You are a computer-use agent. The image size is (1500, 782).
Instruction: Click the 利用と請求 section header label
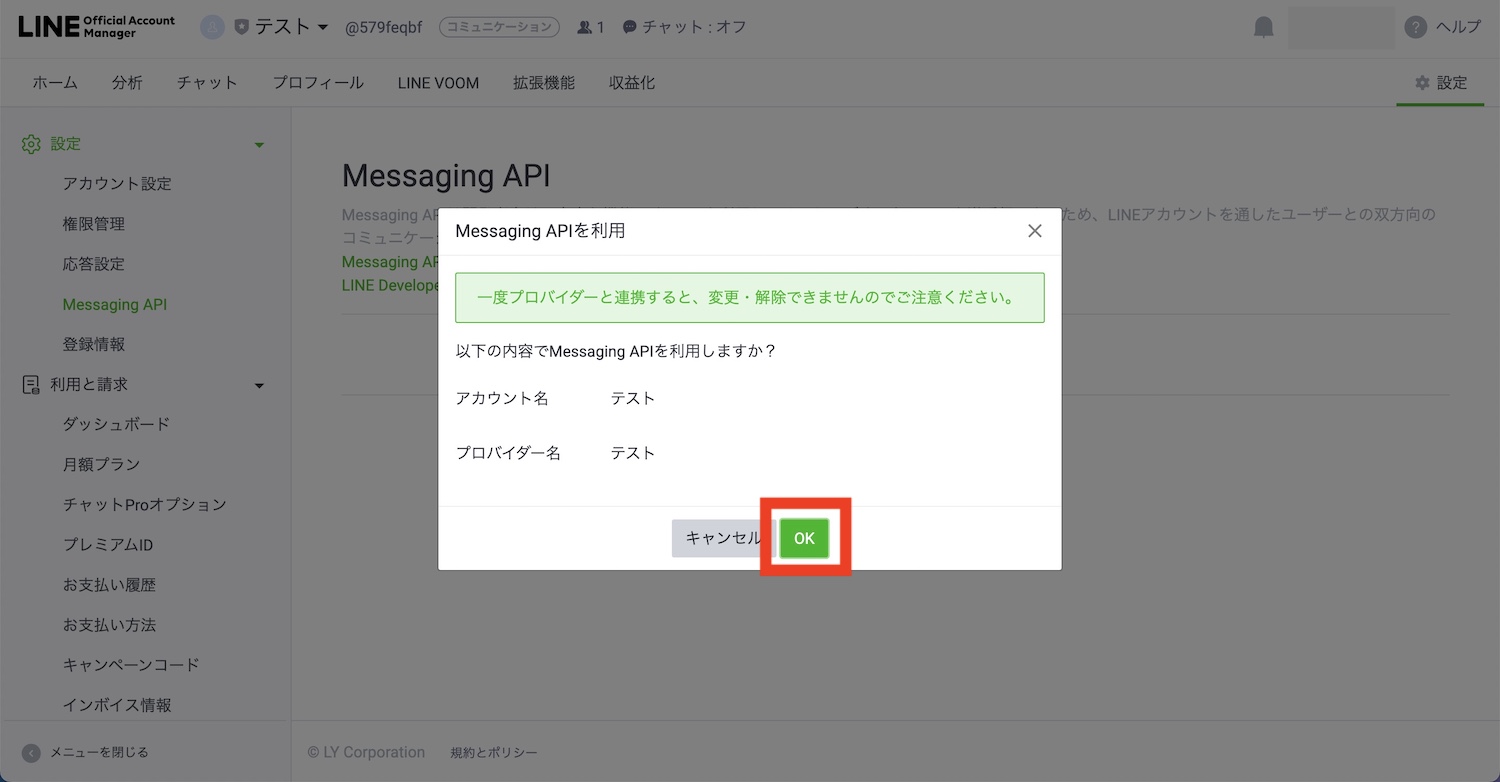pyautogui.click(x=89, y=384)
